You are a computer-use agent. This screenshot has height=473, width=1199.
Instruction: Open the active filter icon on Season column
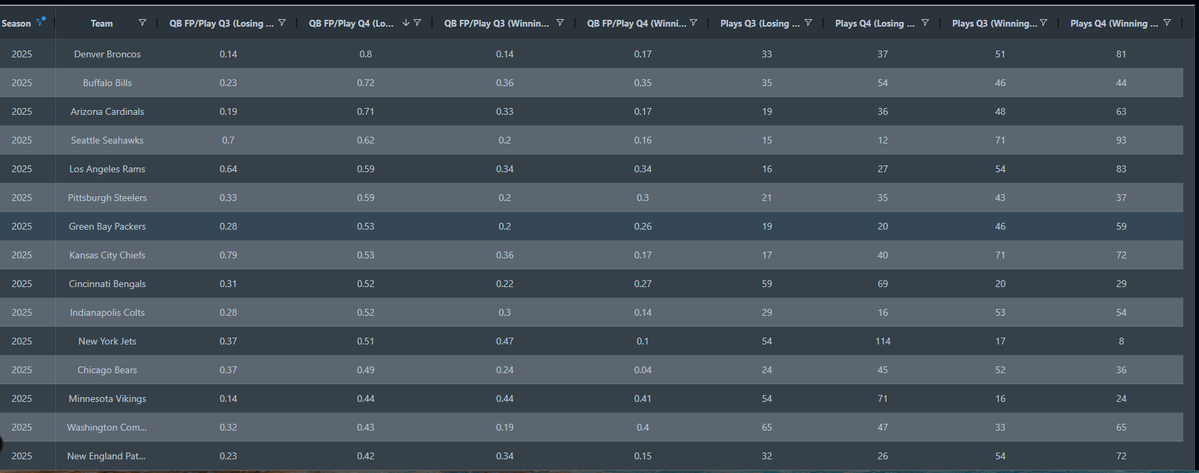(x=41, y=22)
